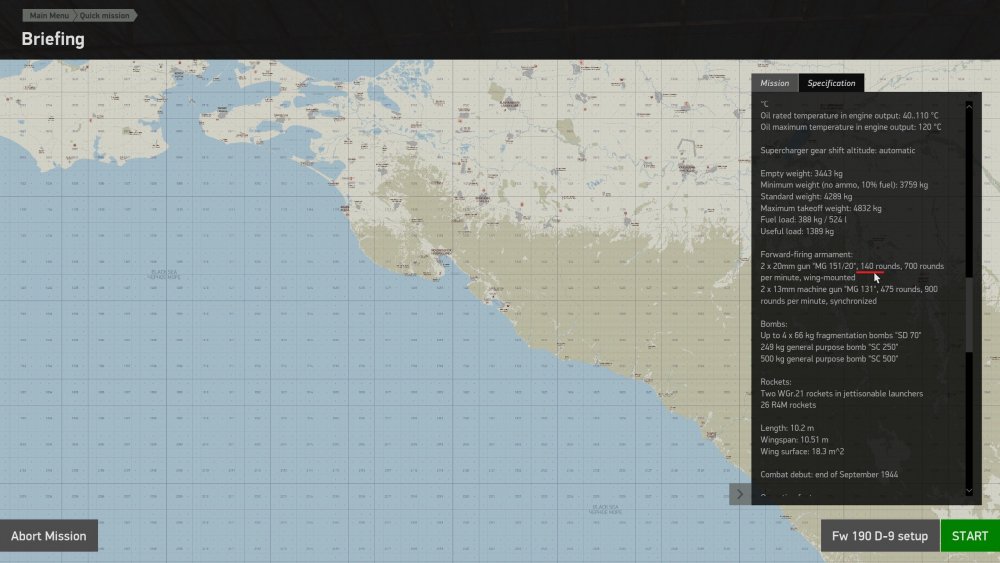The height and width of the screenshot is (563, 1000).
Task: Click the WGr.21 rockets line
Action: (841, 393)
